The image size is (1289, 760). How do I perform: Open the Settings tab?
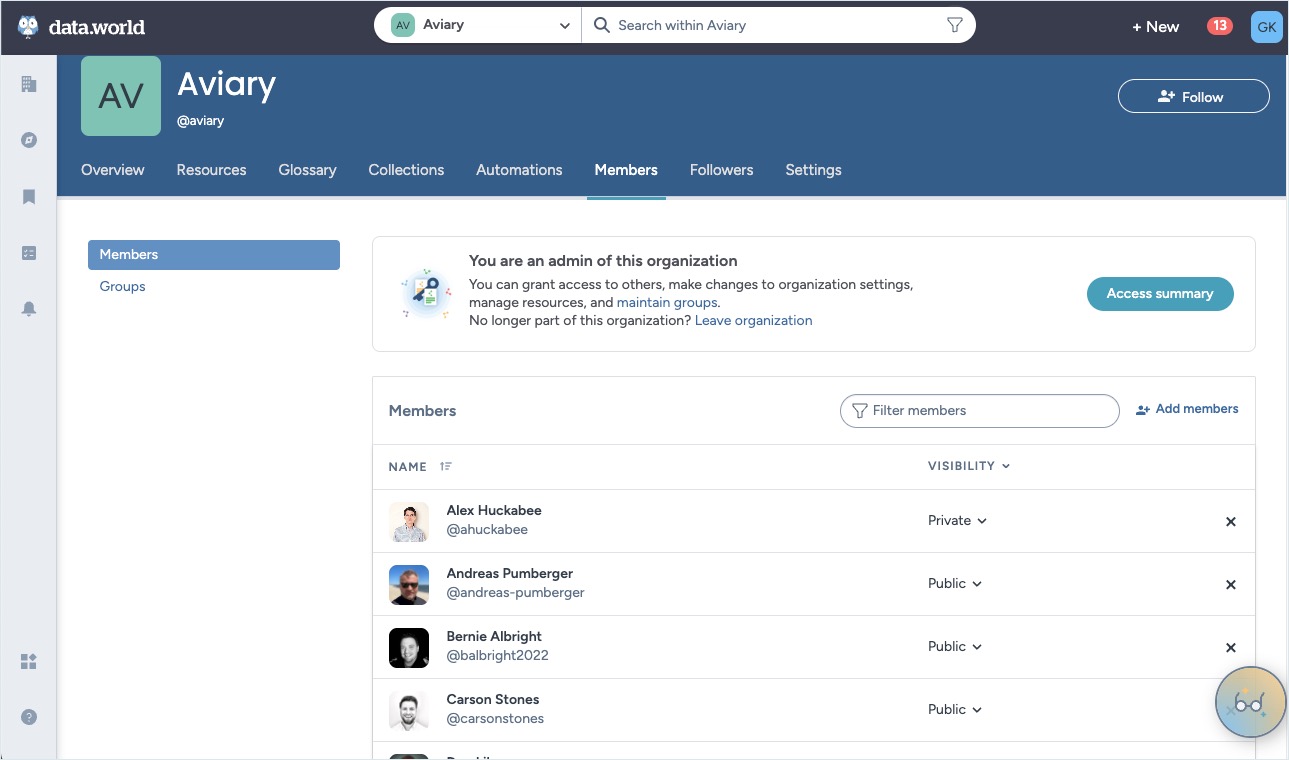pyautogui.click(x=813, y=170)
